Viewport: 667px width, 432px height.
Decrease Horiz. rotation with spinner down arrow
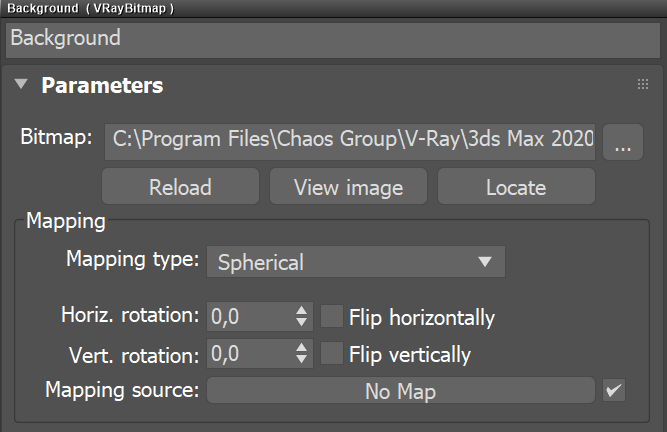(302, 322)
